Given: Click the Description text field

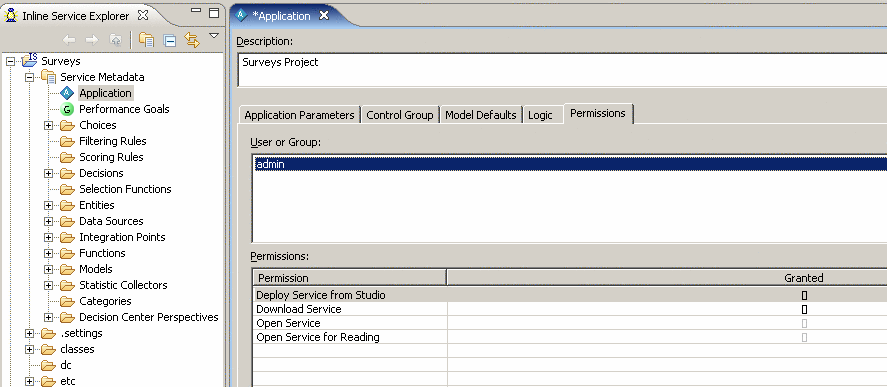Looking at the screenshot, I should coord(562,70).
